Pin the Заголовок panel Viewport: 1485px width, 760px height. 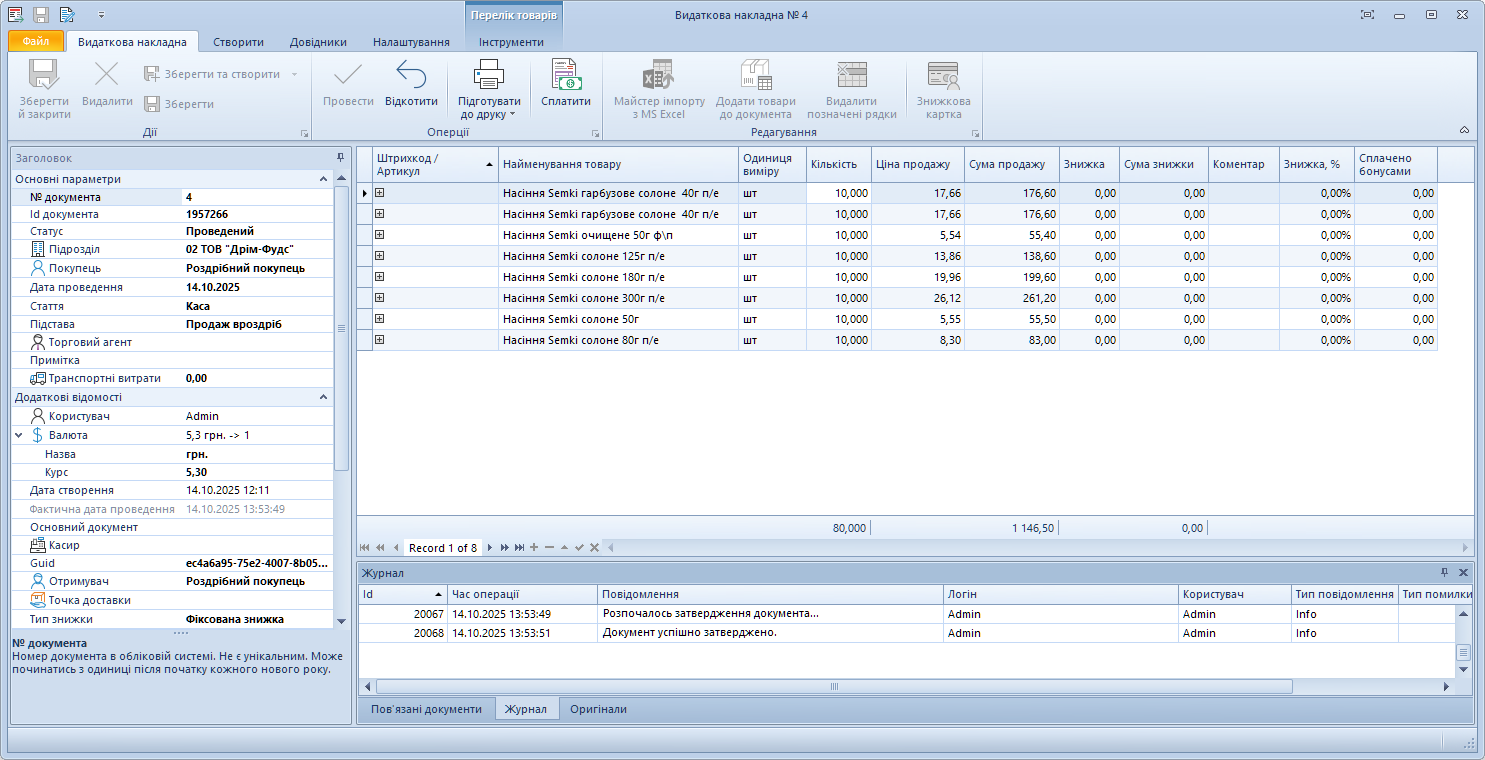tap(340, 158)
